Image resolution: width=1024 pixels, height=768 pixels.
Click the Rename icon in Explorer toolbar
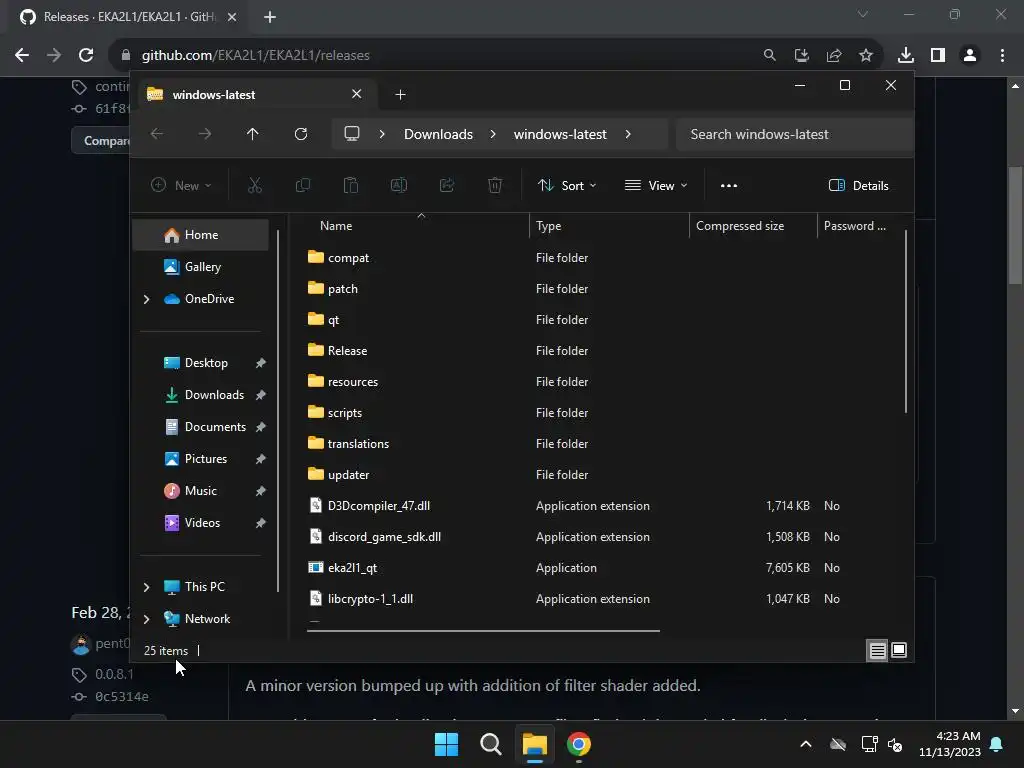(399, 185)
